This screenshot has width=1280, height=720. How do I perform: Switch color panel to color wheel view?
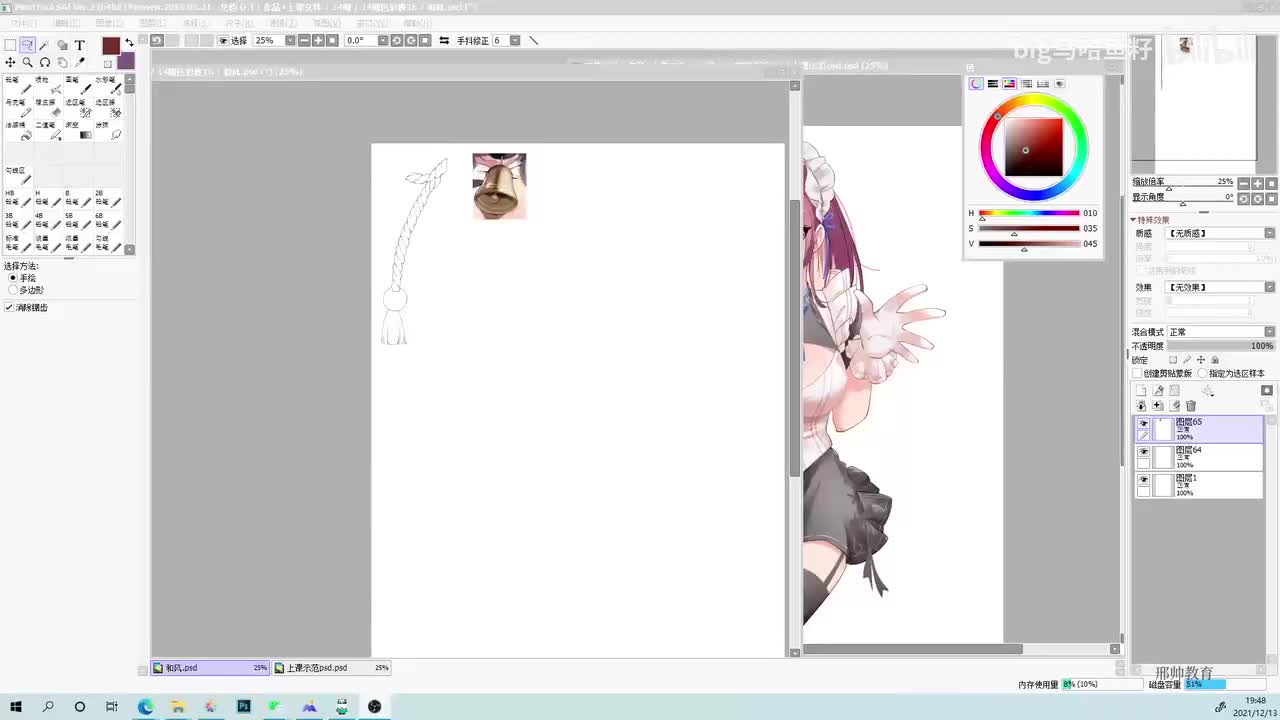click(x=976, y=84)
